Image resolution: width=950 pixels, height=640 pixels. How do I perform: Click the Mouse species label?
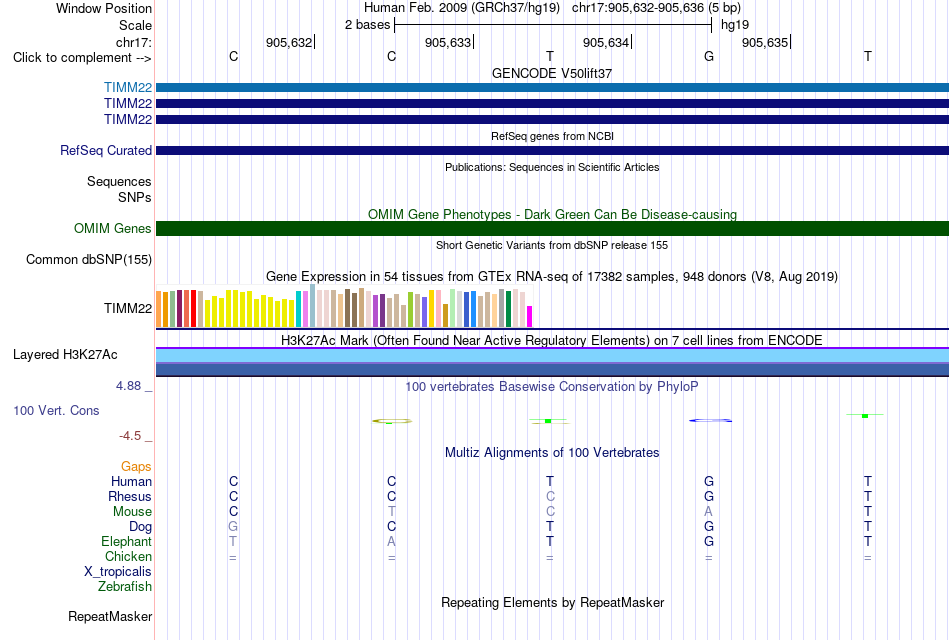click(132, 512)
